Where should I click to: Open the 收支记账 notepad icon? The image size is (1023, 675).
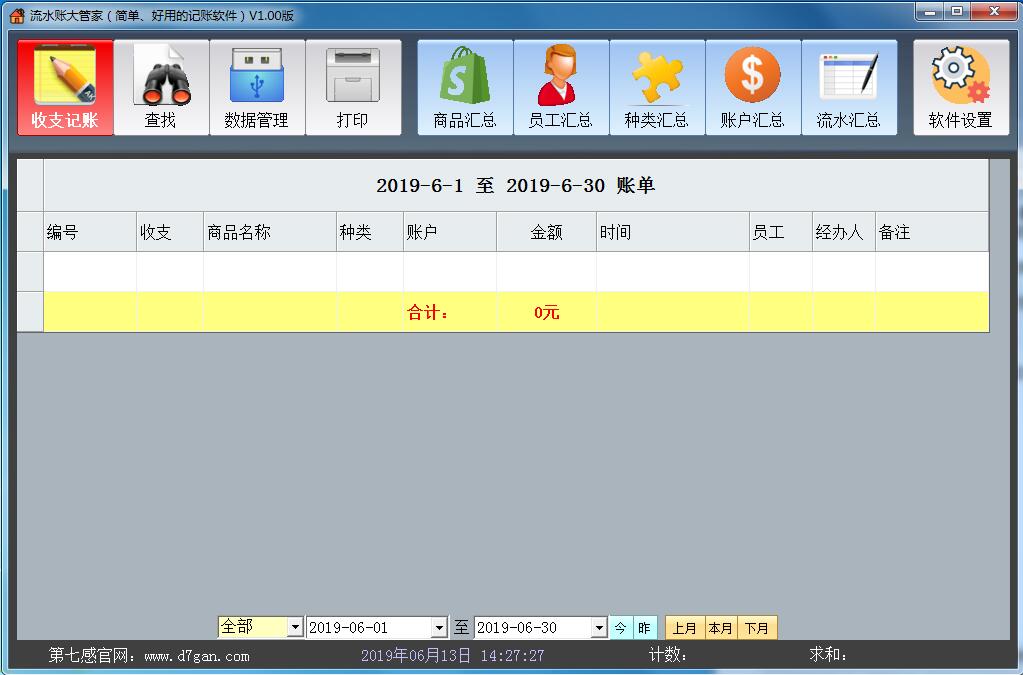click(x=65, y=87)
